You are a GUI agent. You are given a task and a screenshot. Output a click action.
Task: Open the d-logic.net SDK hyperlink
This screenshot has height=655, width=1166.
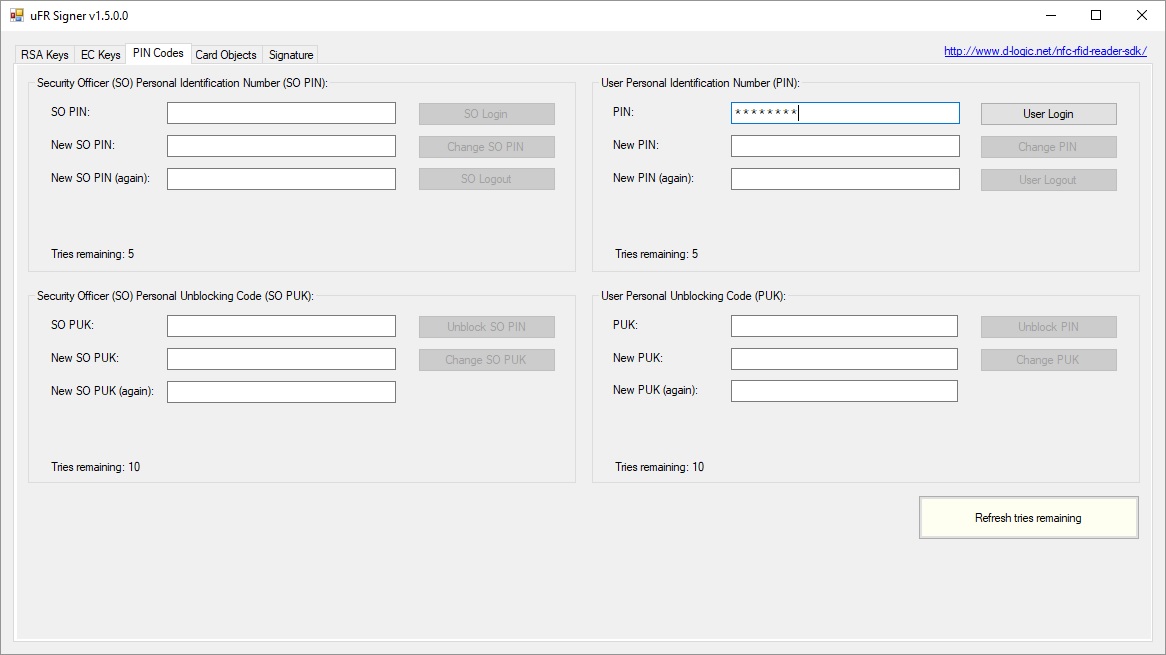click(x=1045, y=51)
